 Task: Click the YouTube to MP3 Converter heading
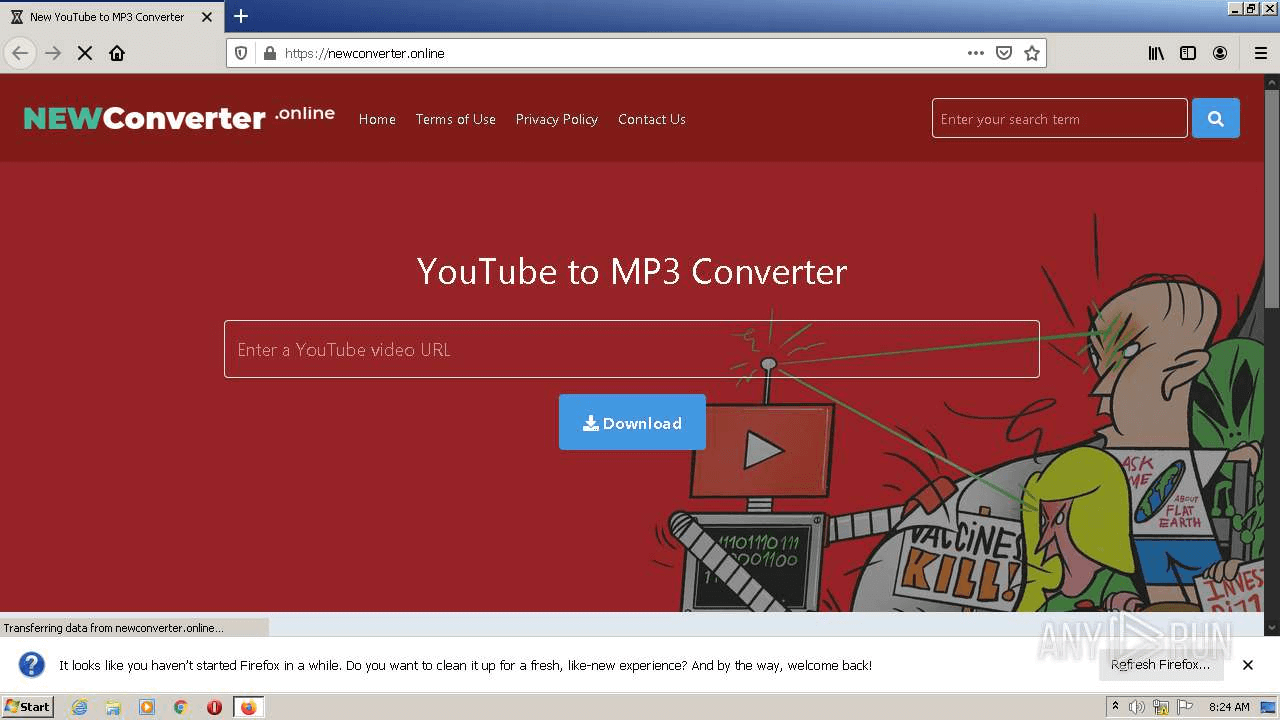(632, 271)
